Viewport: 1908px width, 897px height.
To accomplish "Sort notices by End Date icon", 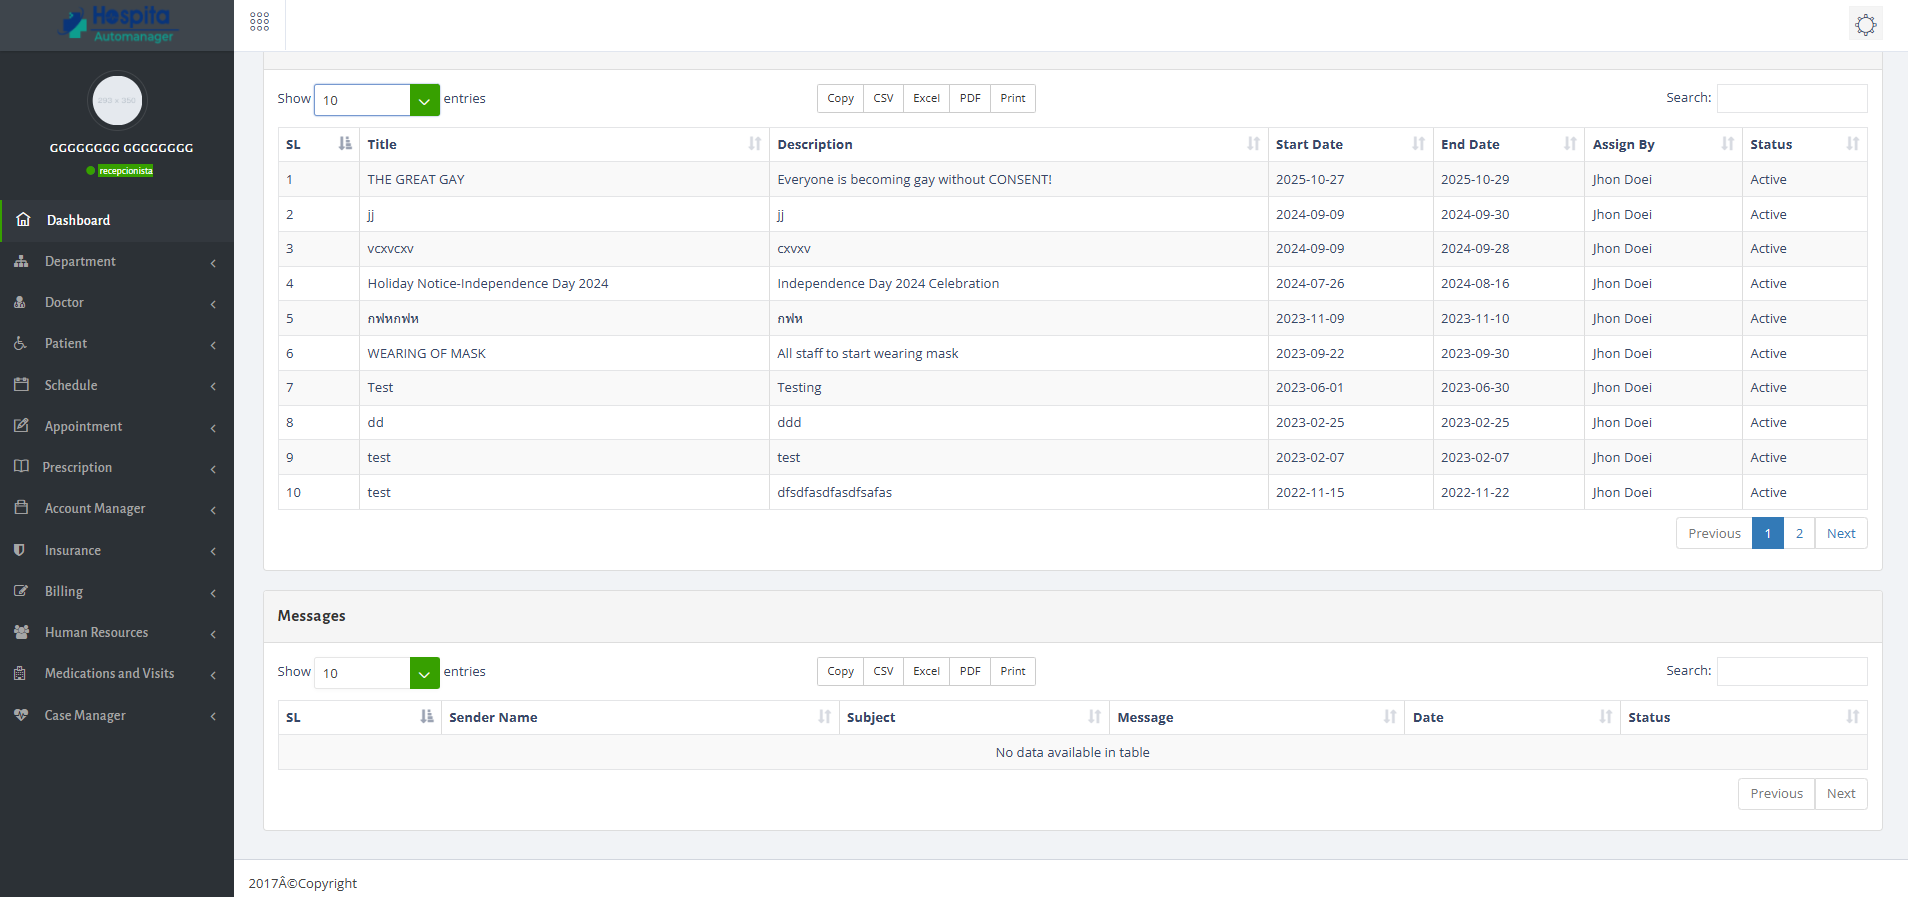I will click(1571, 144).
